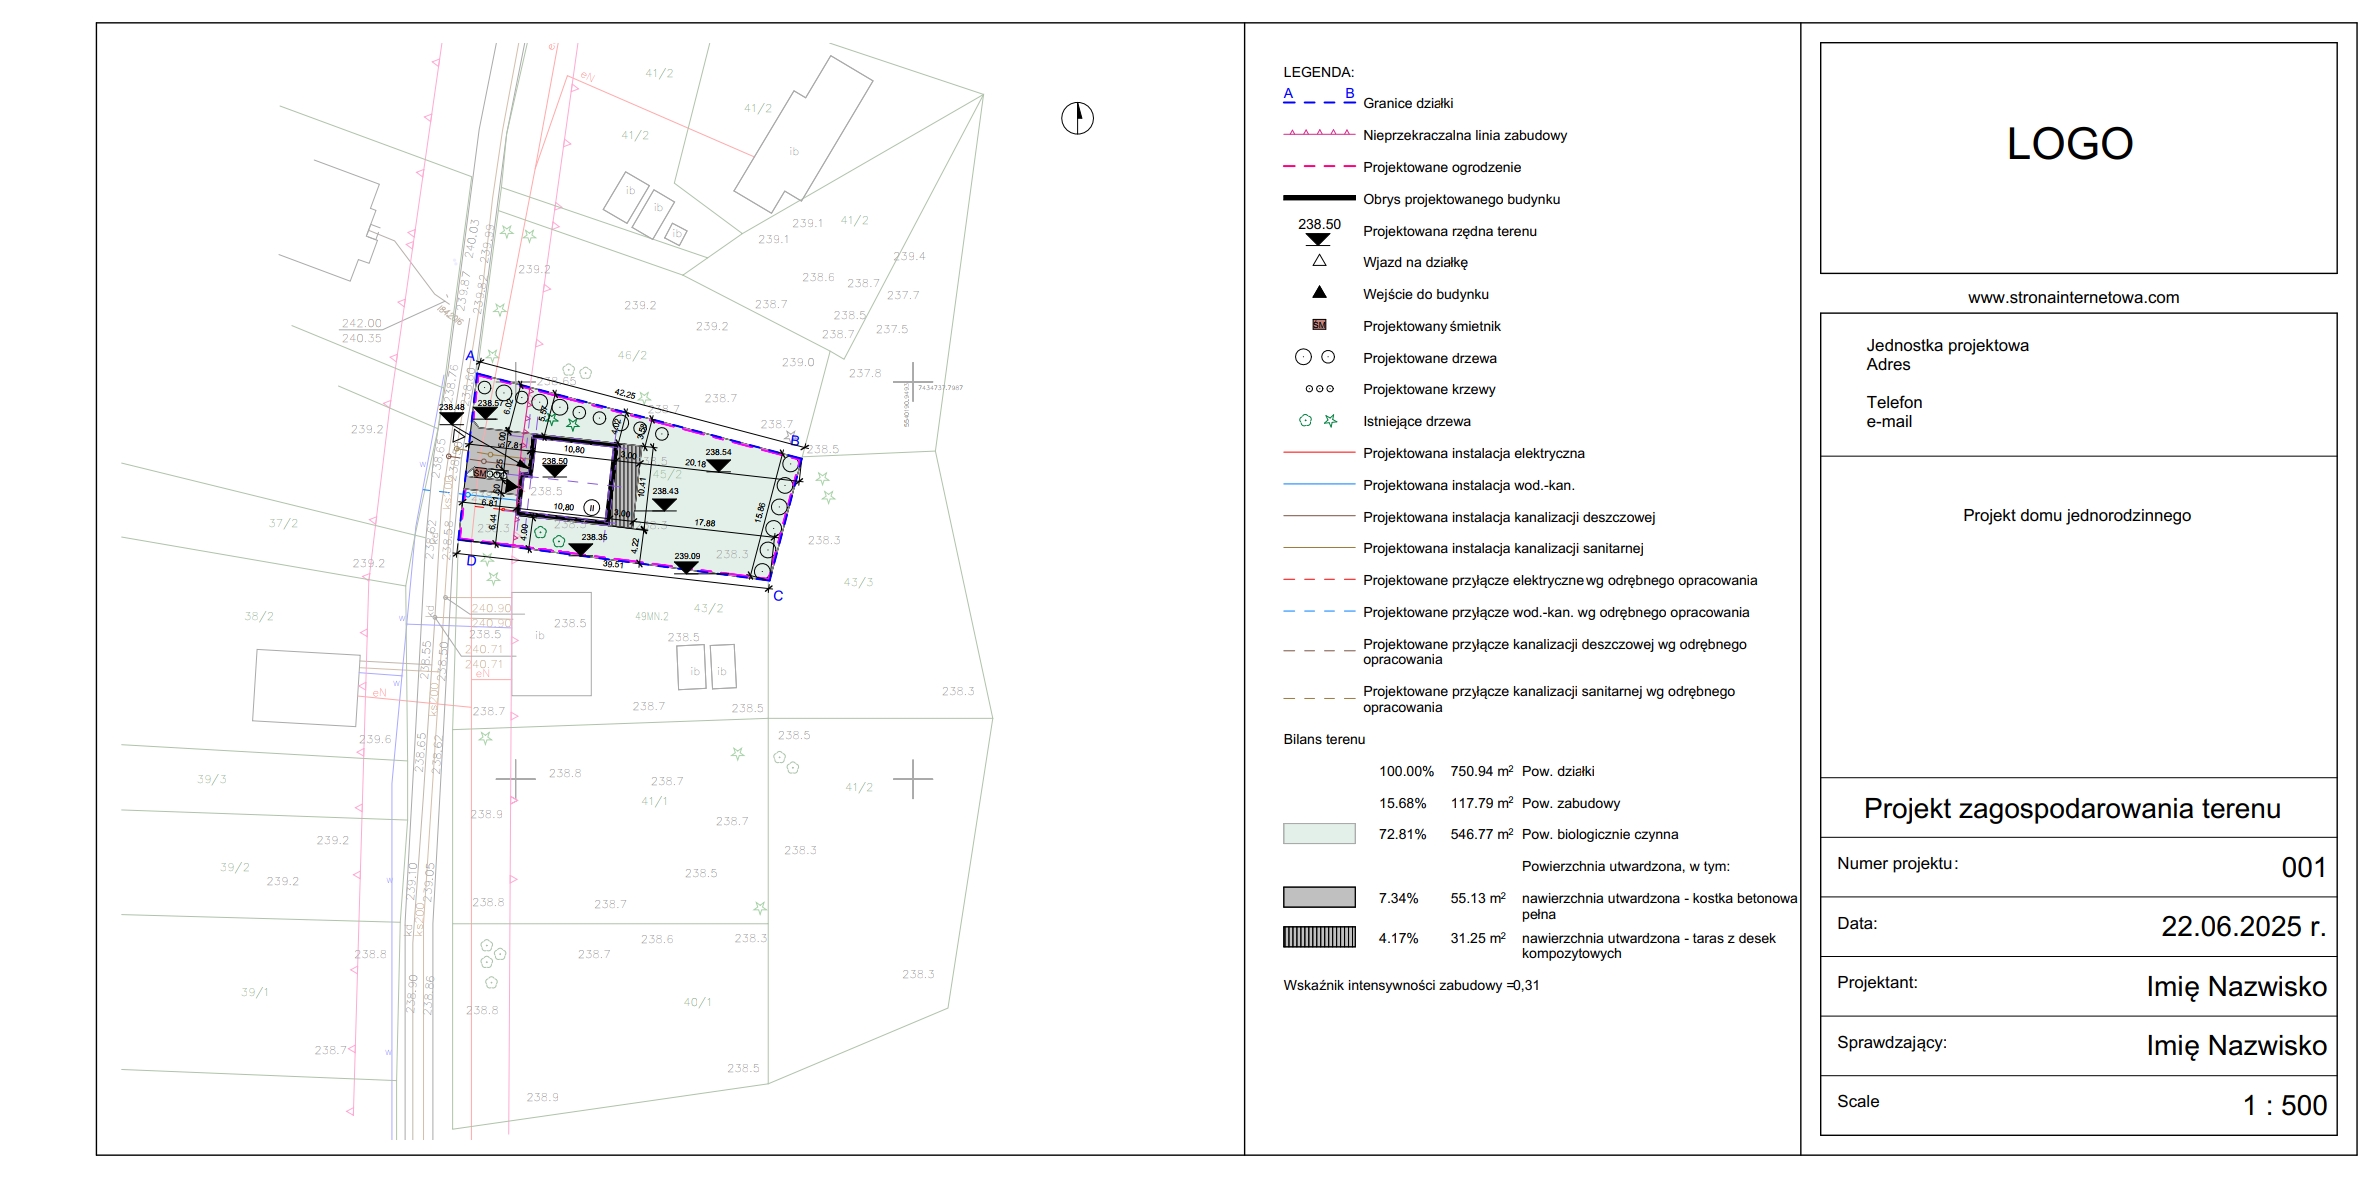2379x1177 pixels.
Task: Select corner point B on the site plan
Action: [795, 440]
